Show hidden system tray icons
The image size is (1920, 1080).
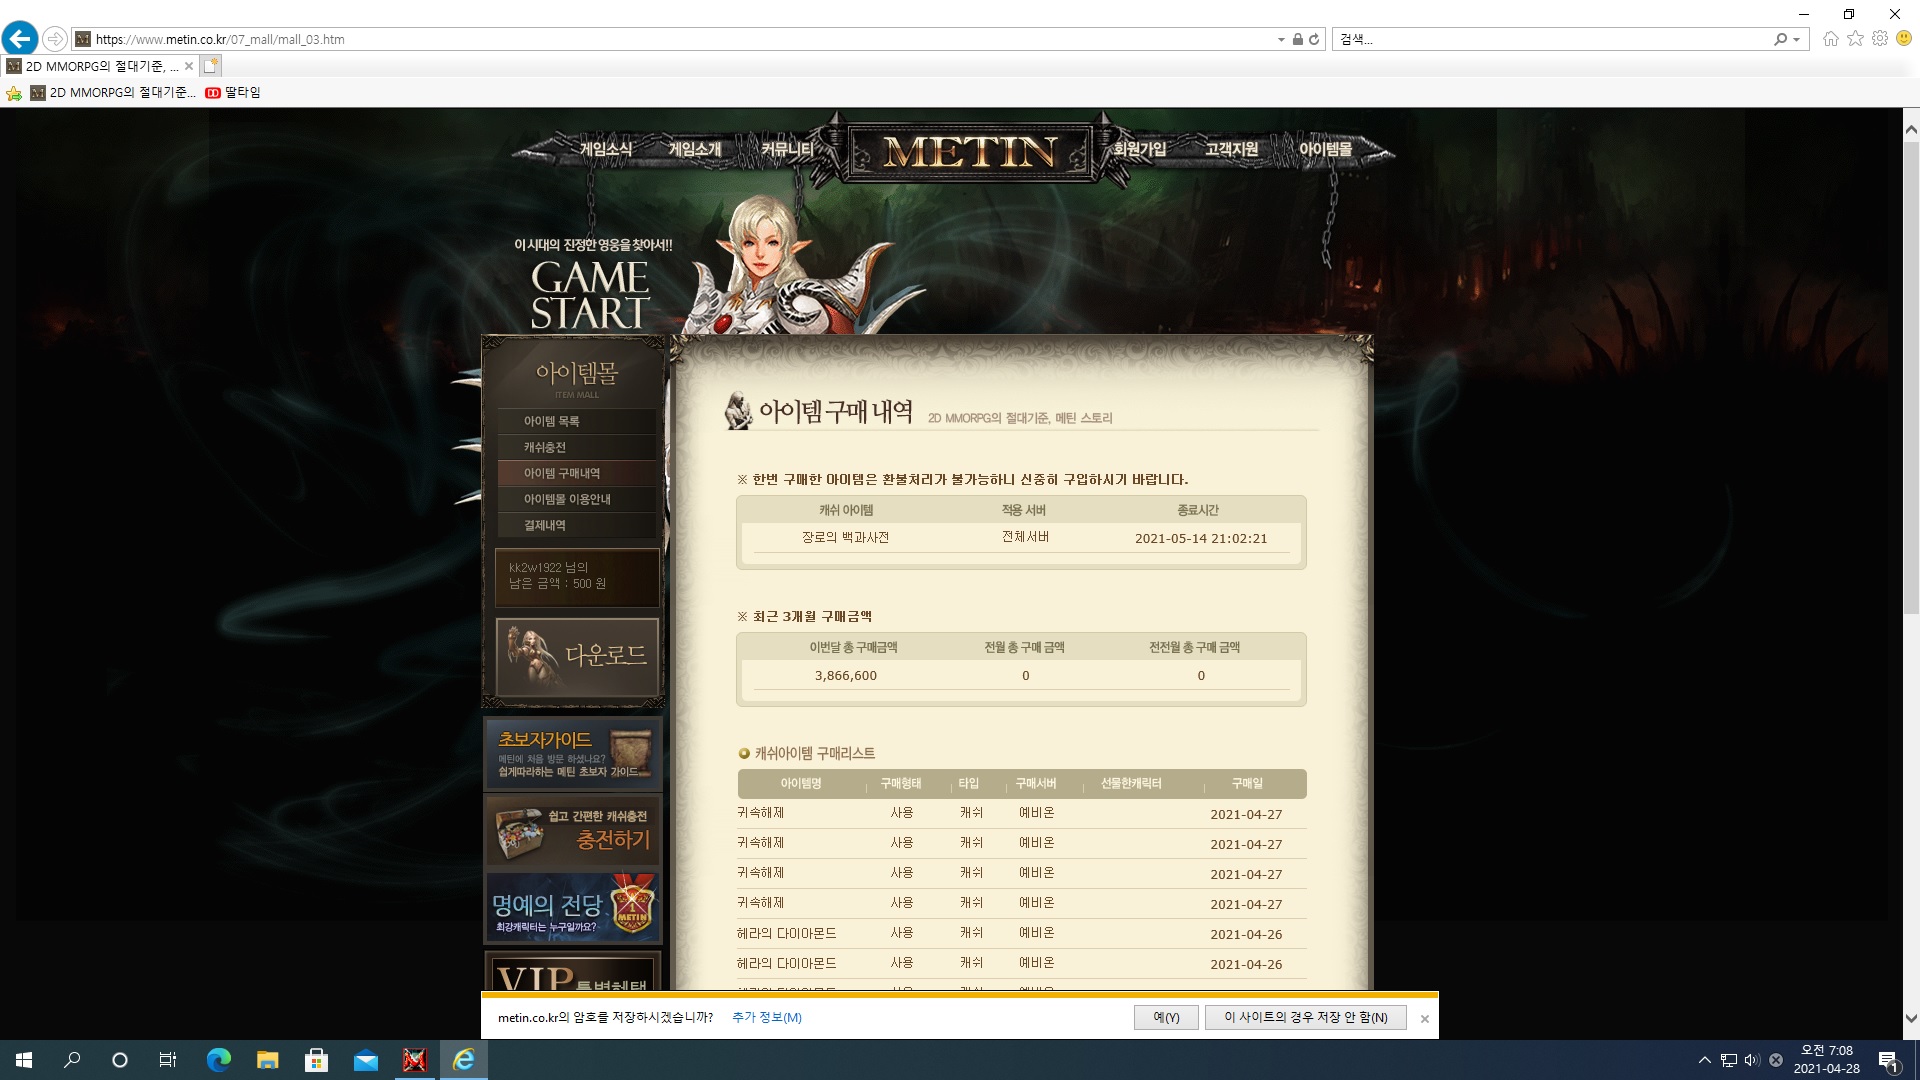(1704, 1060)
